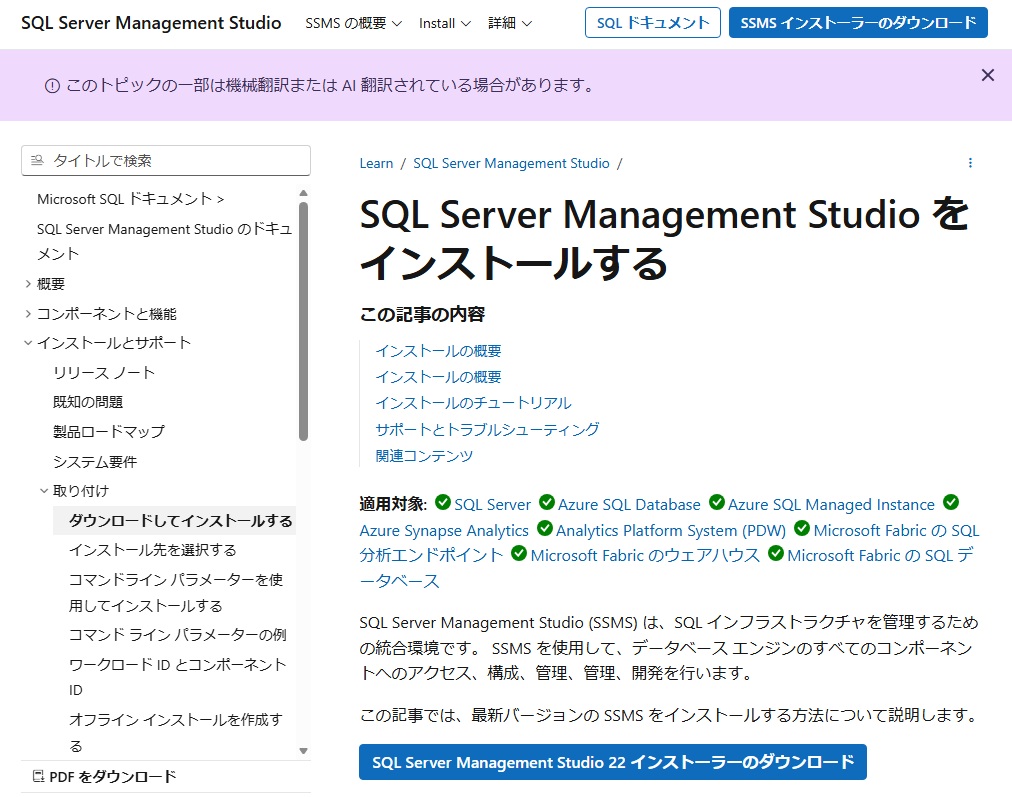
Task: Select システム要件 in the sidebar
Action: point(97,463)
